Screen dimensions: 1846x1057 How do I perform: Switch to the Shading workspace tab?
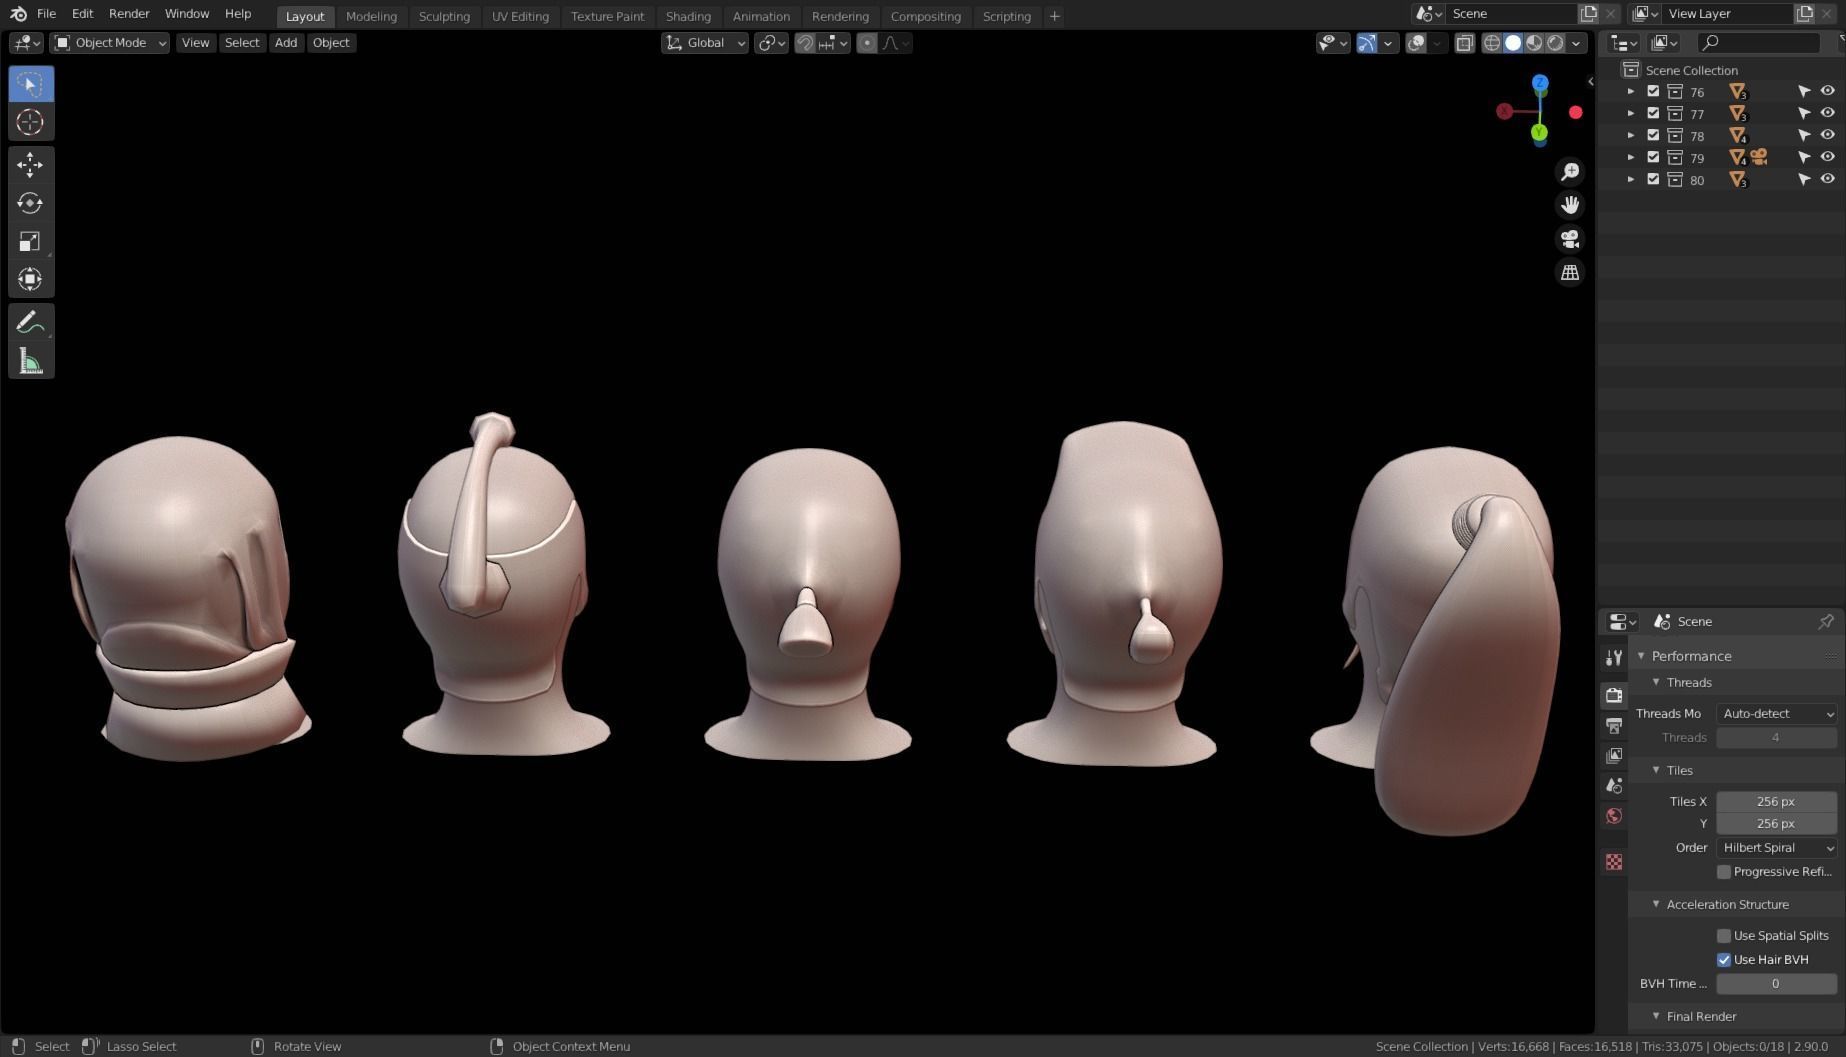click(x=688, y=16)
